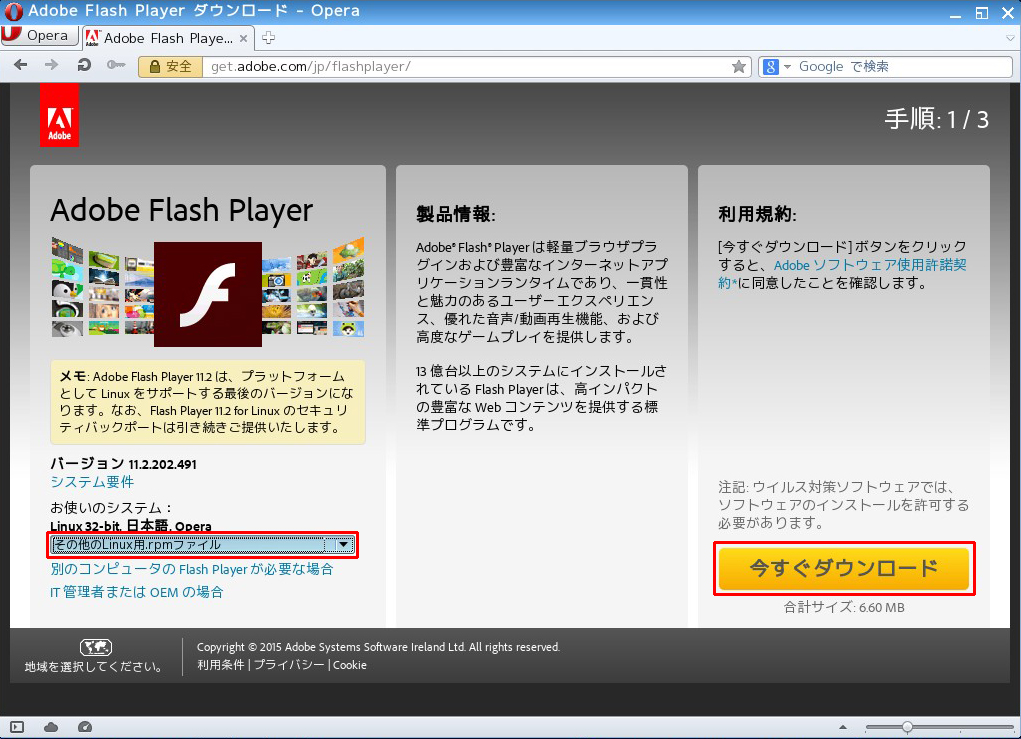Click the address bar URL field
Image resolution: width=1021 pixels, height=739 pixels.
coord(460,67)
